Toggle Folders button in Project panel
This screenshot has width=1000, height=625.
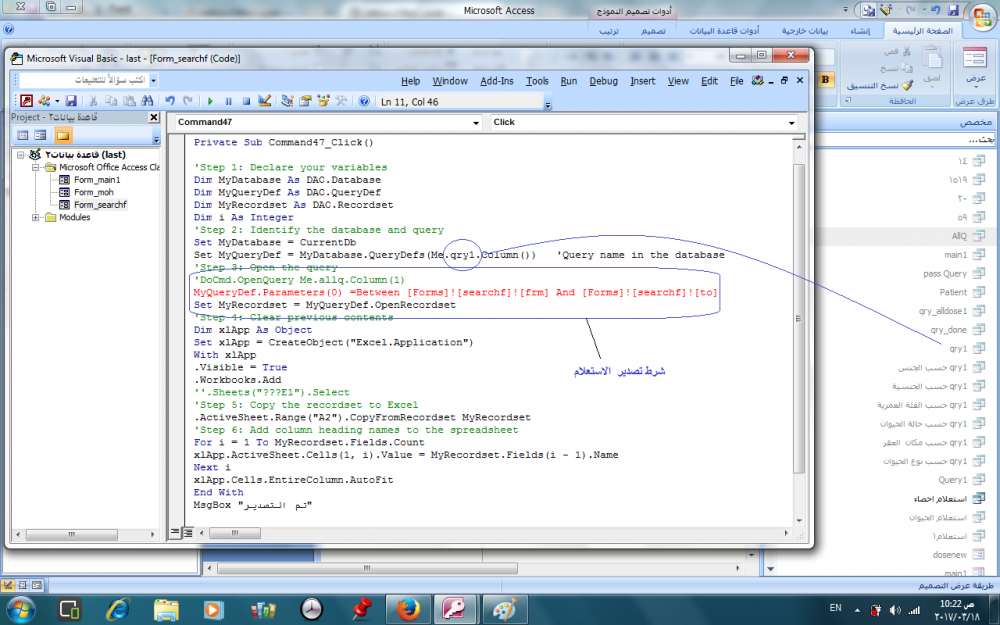tap(62, 135)
